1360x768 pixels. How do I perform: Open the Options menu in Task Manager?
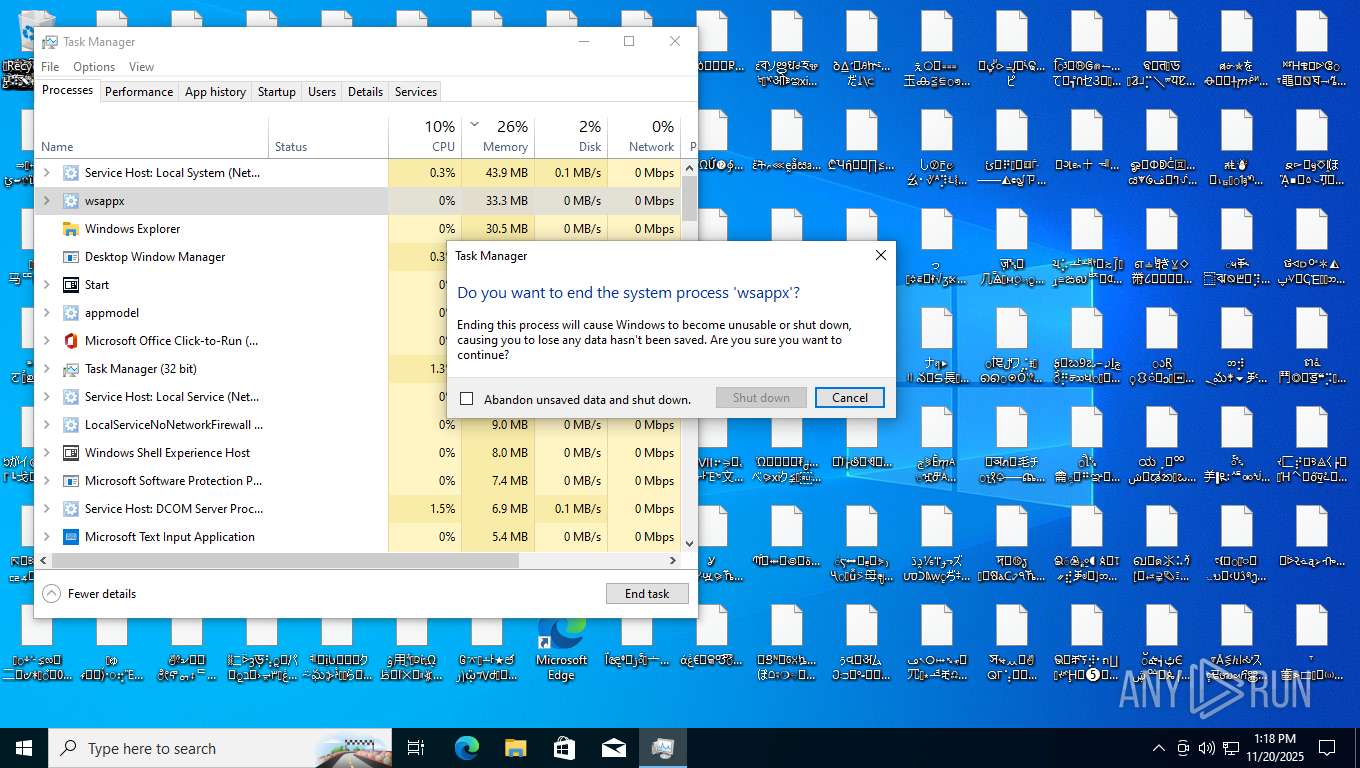(94, 67)
